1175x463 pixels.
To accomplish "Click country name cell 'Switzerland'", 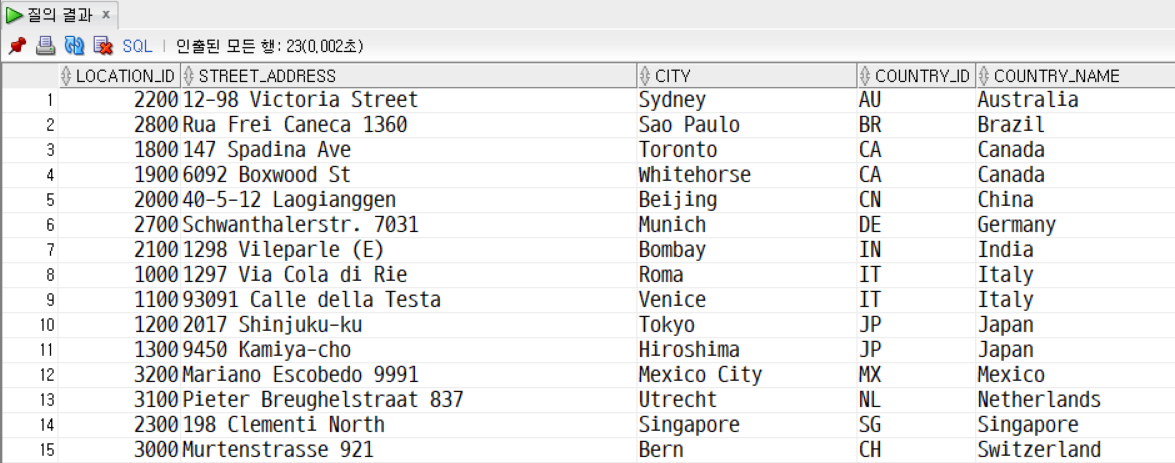I will tap(1075, 450).
